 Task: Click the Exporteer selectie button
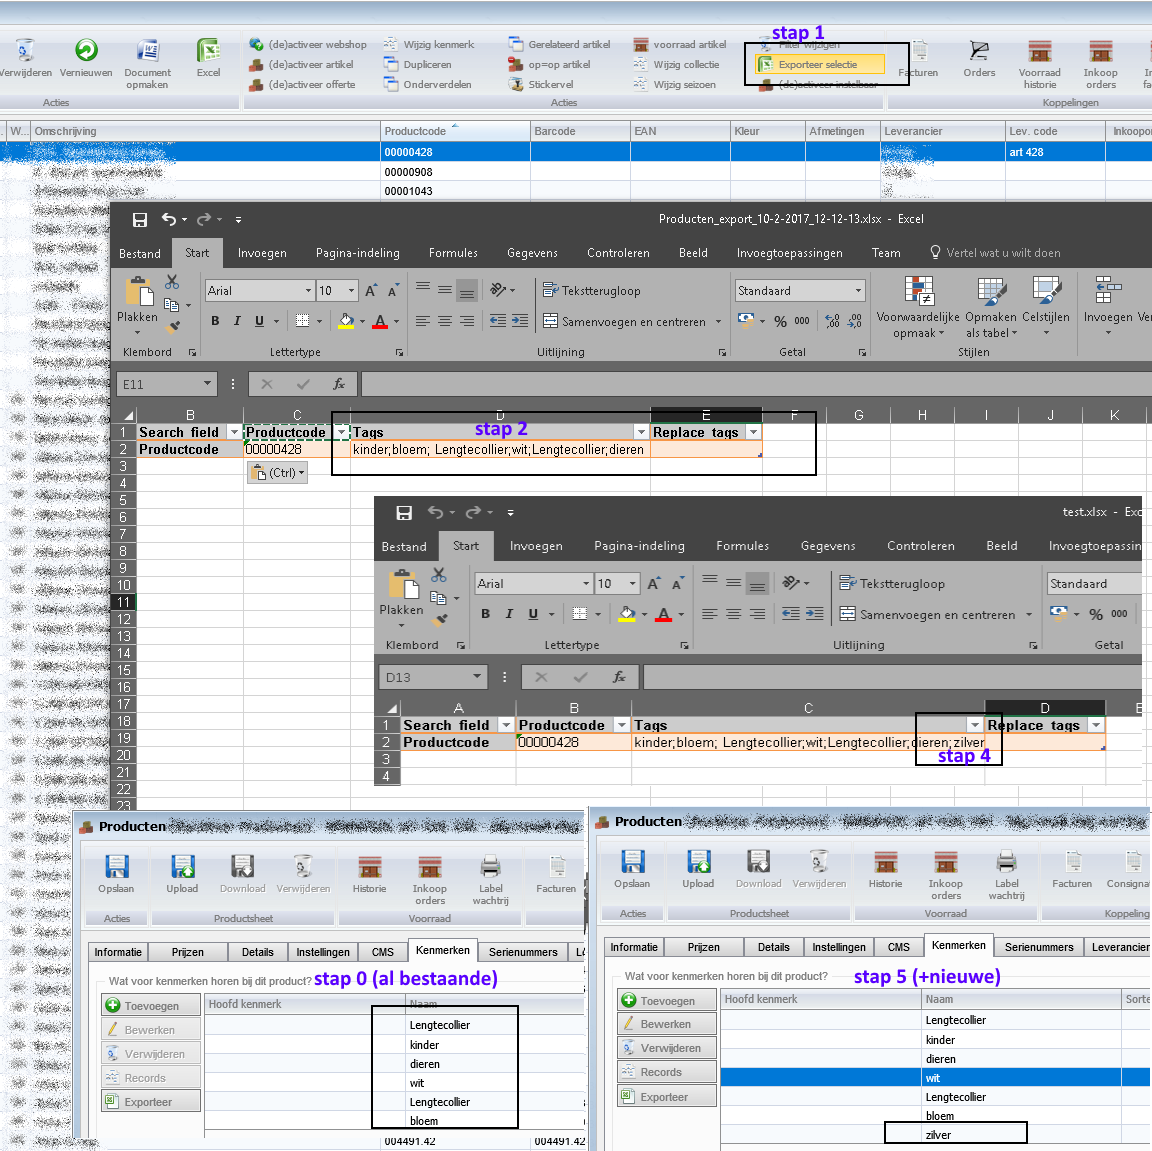coord(818,65)
